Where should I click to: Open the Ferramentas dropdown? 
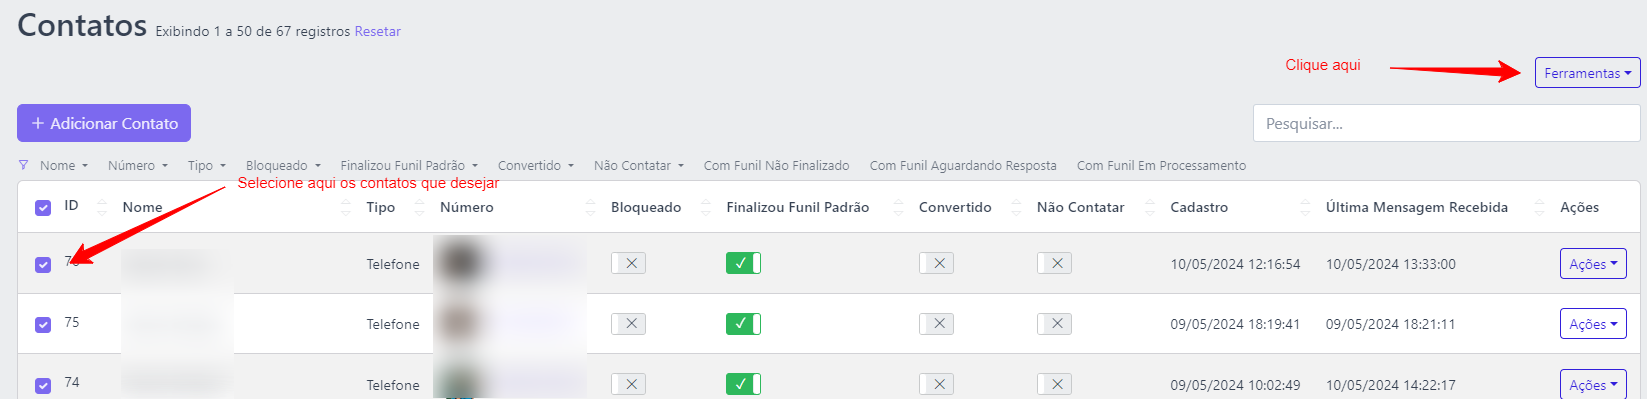1587,73
